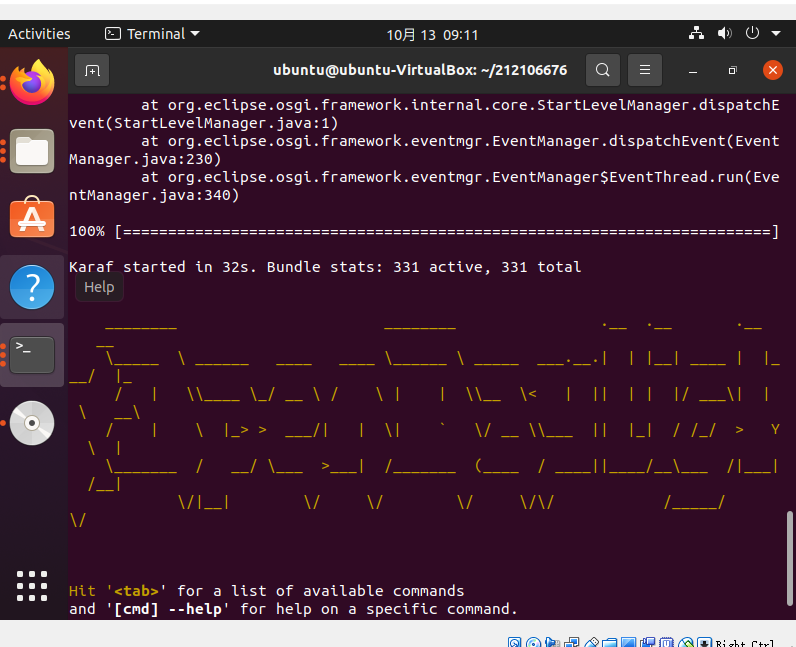Image resolution: width=796 pixels, height=647 pixels.
Task: Click the 100% progress bar line
Action: (424, 232)
